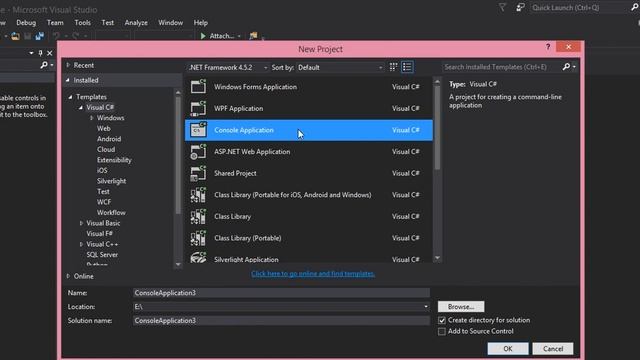Click the Quick Launch search box
The height and width of the screenshot is (360, 640).
point(580,7)
